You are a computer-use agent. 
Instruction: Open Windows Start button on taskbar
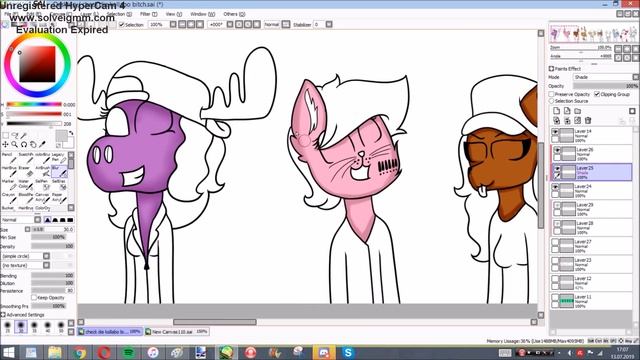9,353
